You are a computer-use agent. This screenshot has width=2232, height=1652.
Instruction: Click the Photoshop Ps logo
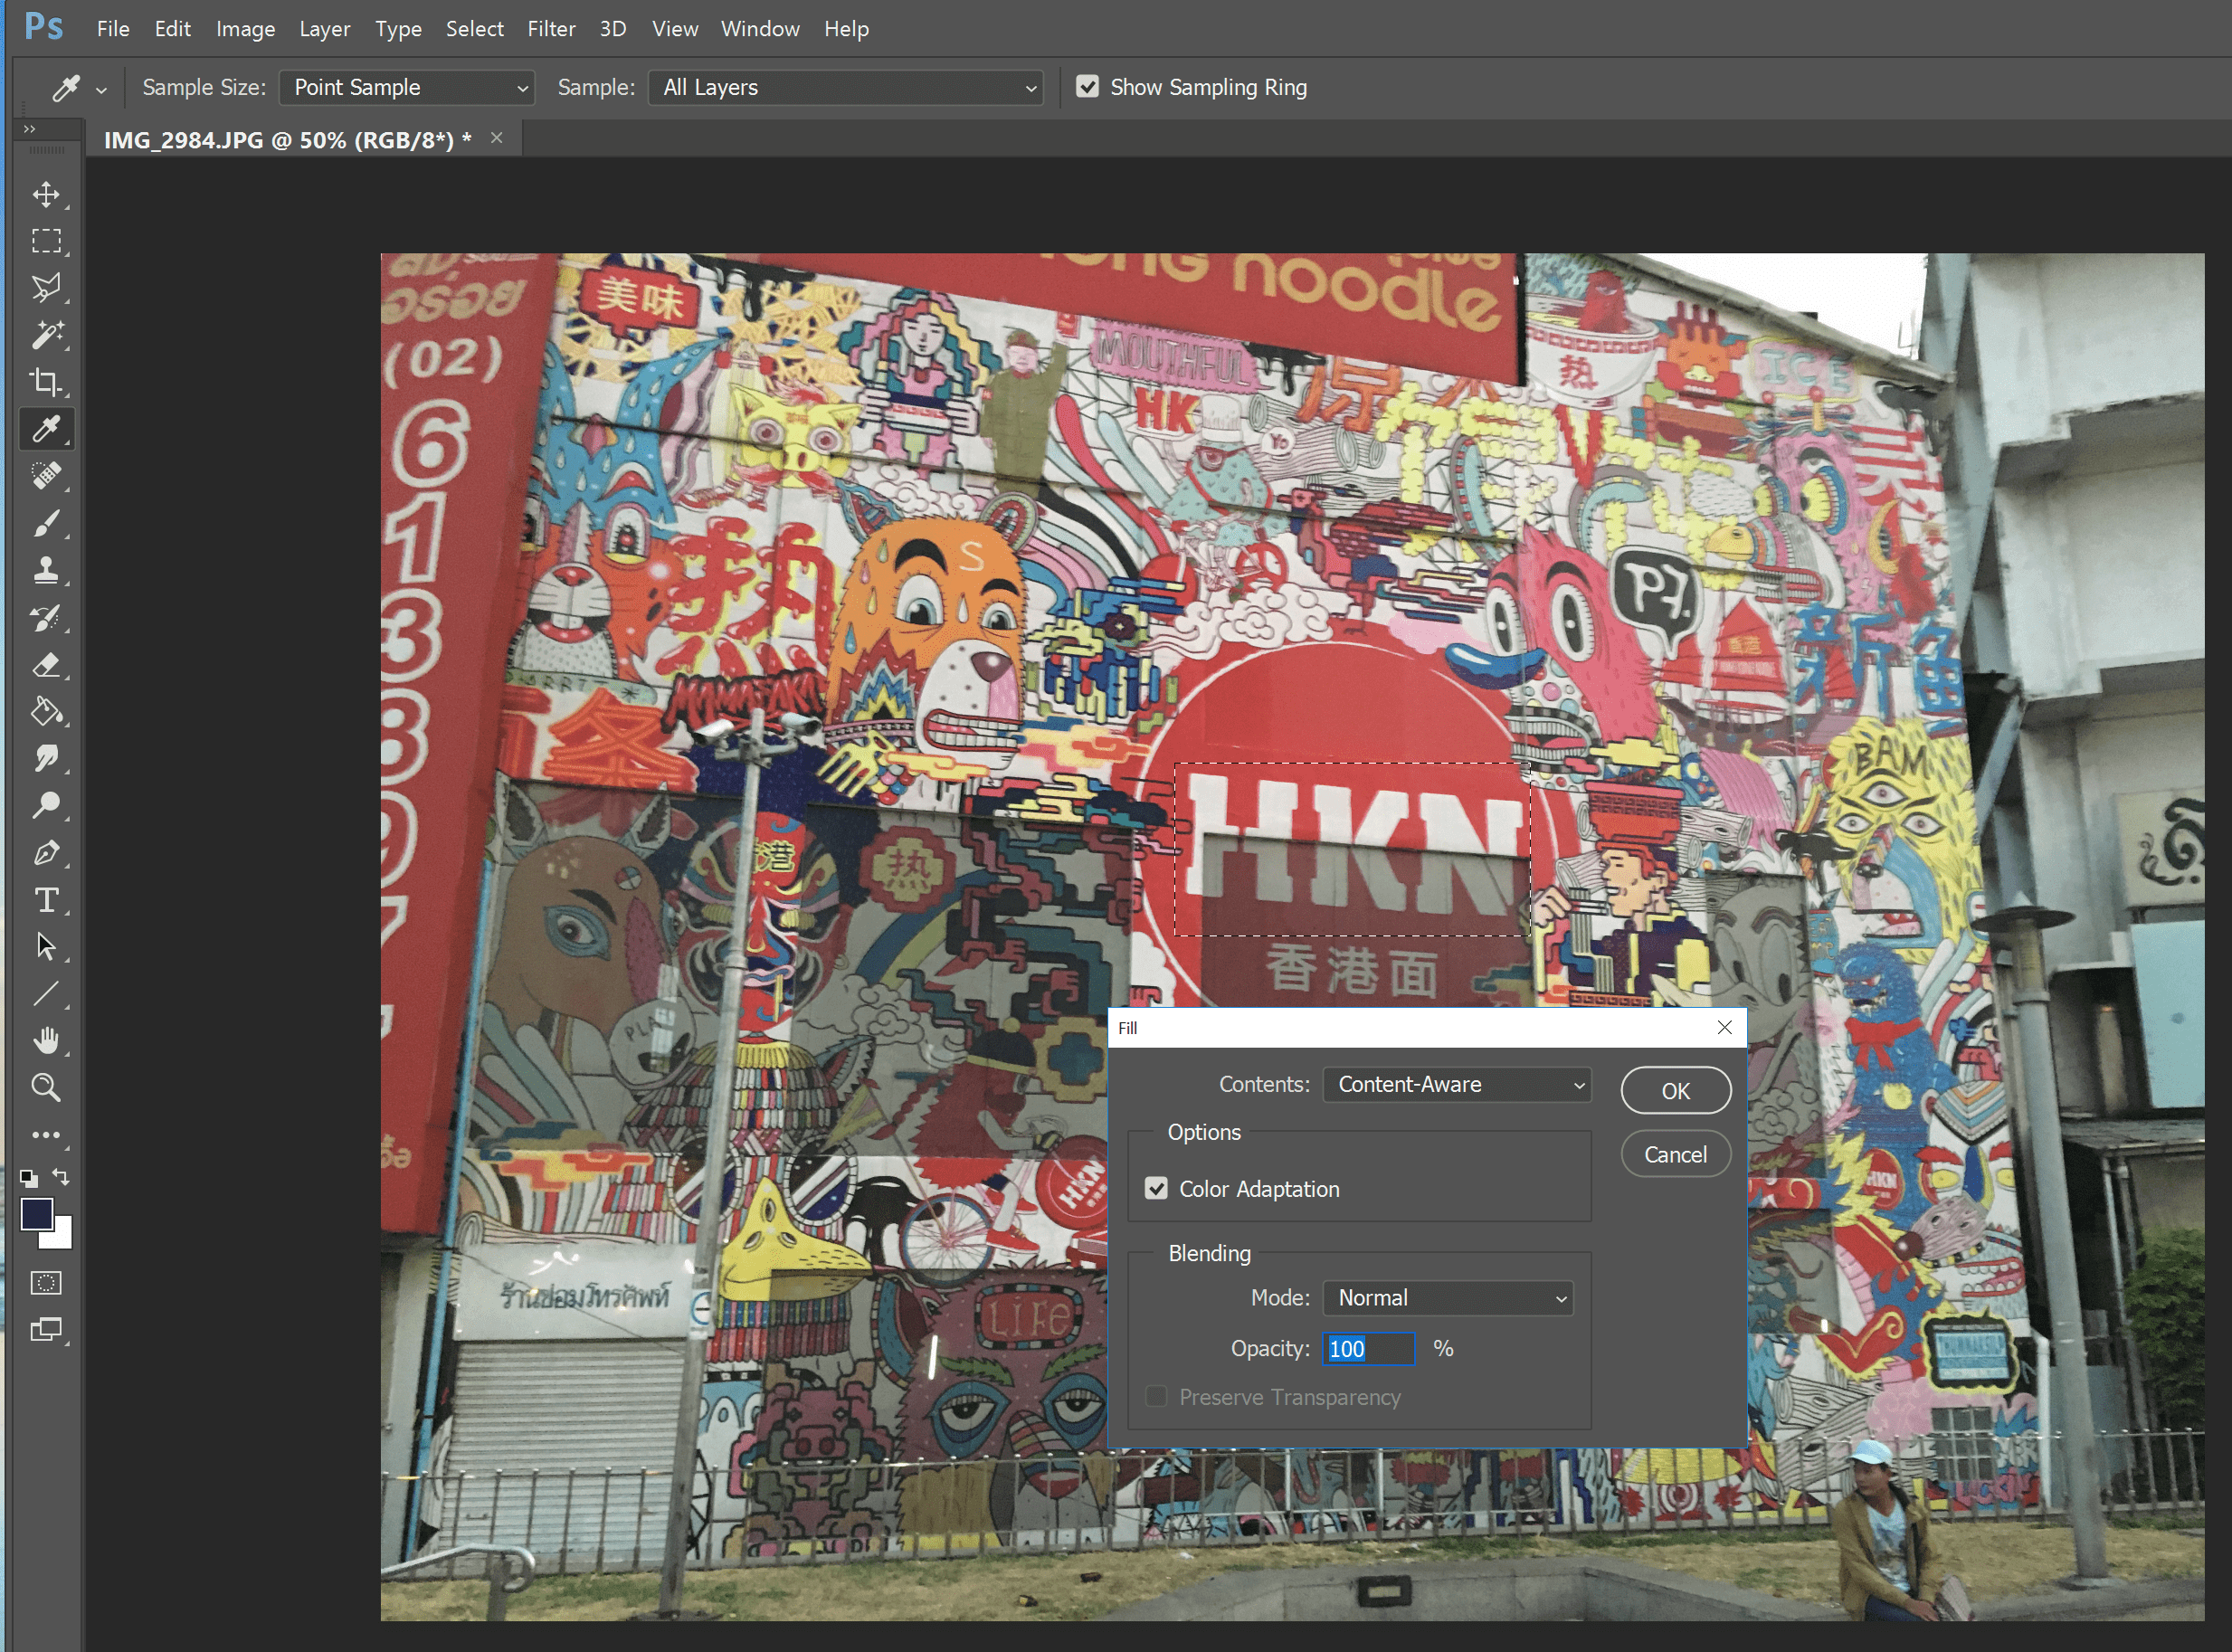44,27
